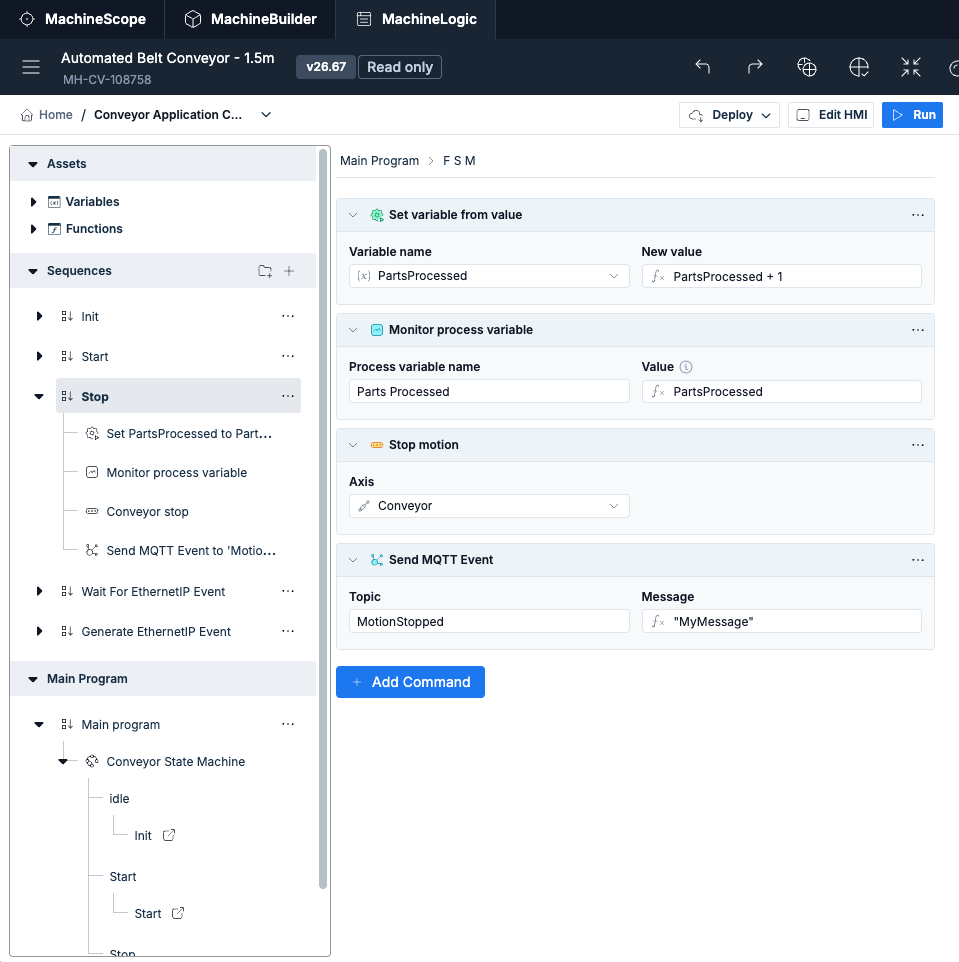Image resolution: width=959 pixels, height=962 pixels.
Task: Click the Functions icon in Assets
Action: pos(54,229)
